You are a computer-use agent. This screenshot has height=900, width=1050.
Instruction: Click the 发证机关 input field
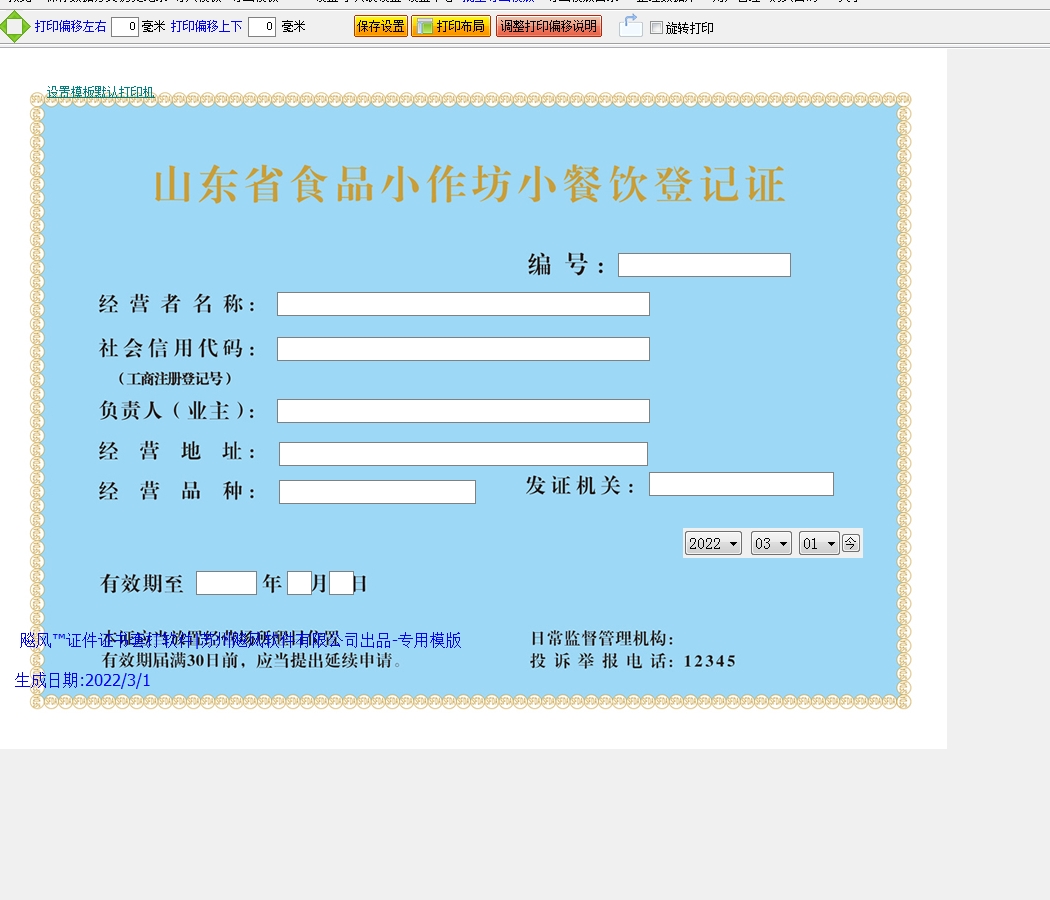pos(741,484)
